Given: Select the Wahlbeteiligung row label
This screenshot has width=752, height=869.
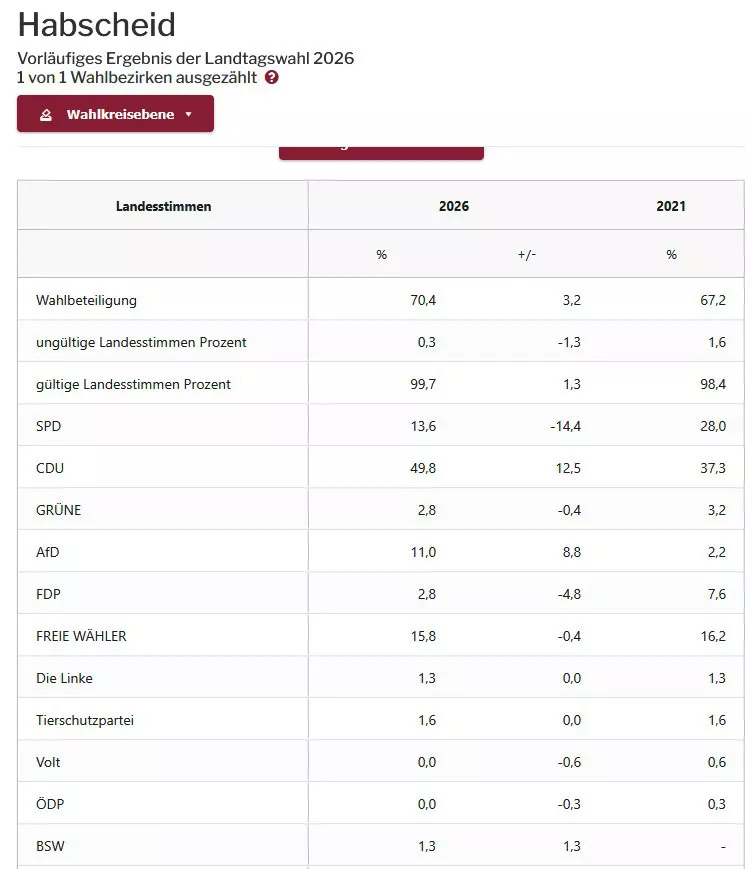Looking at the screenshot, I should (86, 300).
